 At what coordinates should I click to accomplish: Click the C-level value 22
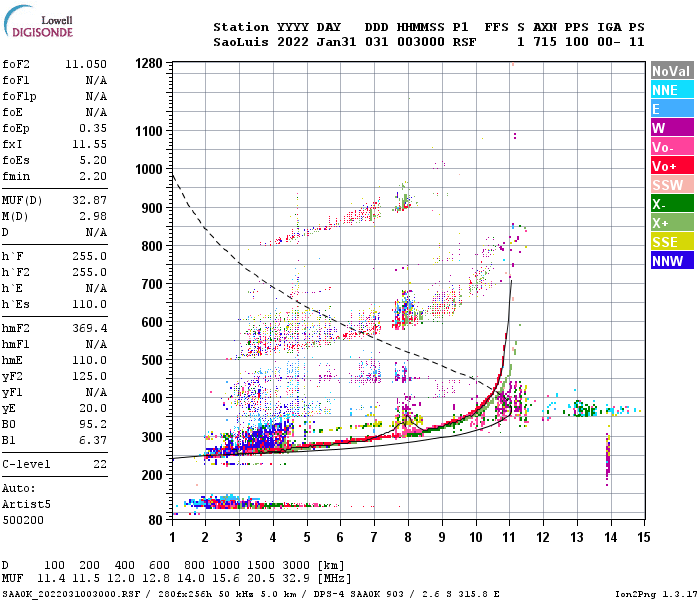coord(100,464)
